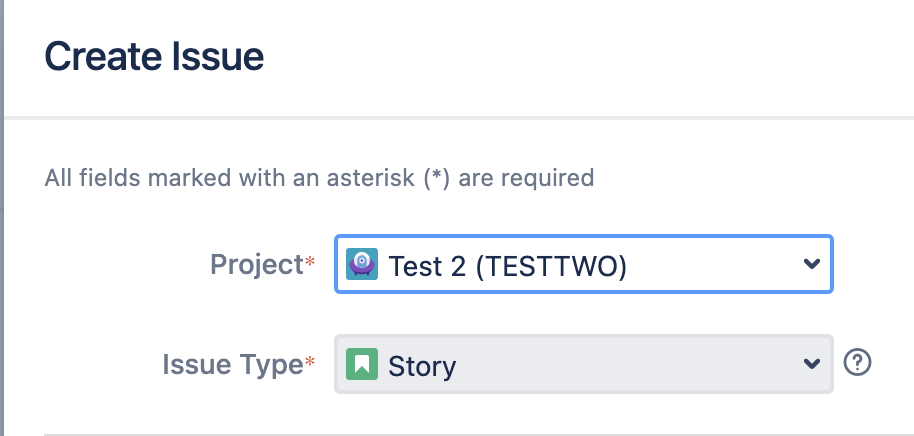Viewport: 914px width, 436px height.
Task: Click empty space inside the Issue Type field
Action: pos(640,364)
